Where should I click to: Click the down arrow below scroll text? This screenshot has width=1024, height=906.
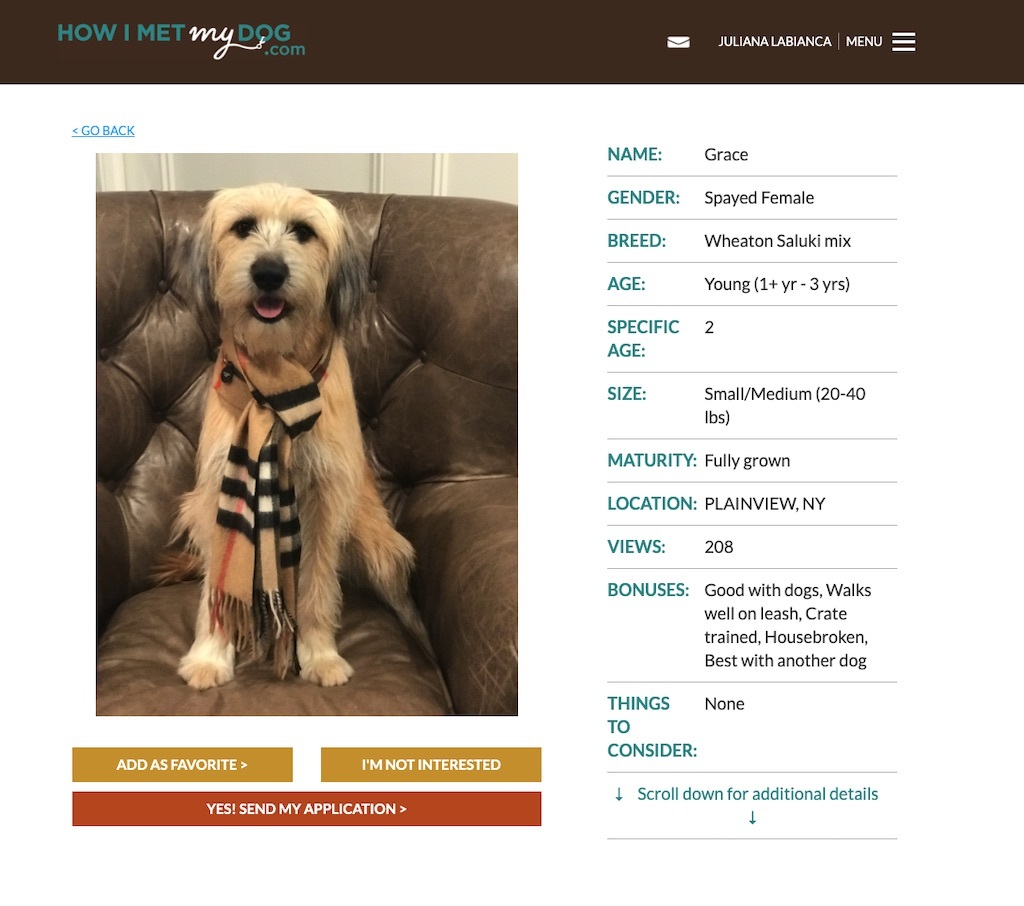752,818
